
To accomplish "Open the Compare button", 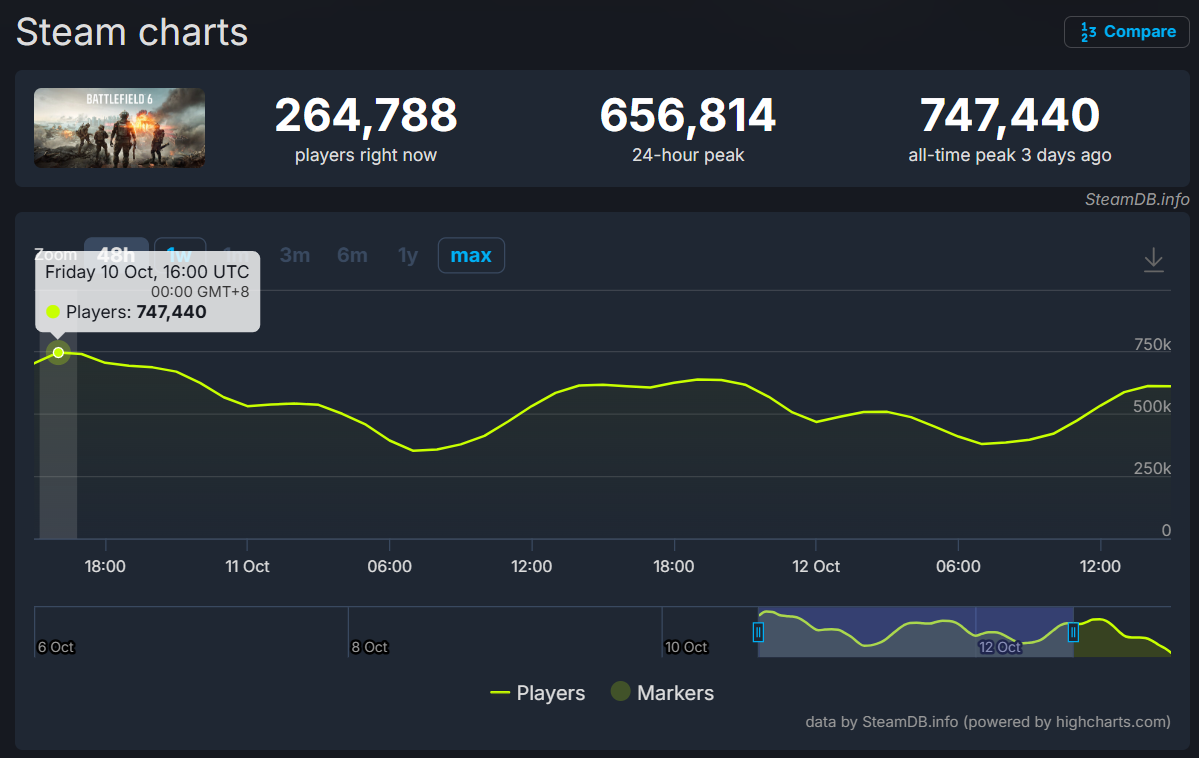I will [1126, 32].
